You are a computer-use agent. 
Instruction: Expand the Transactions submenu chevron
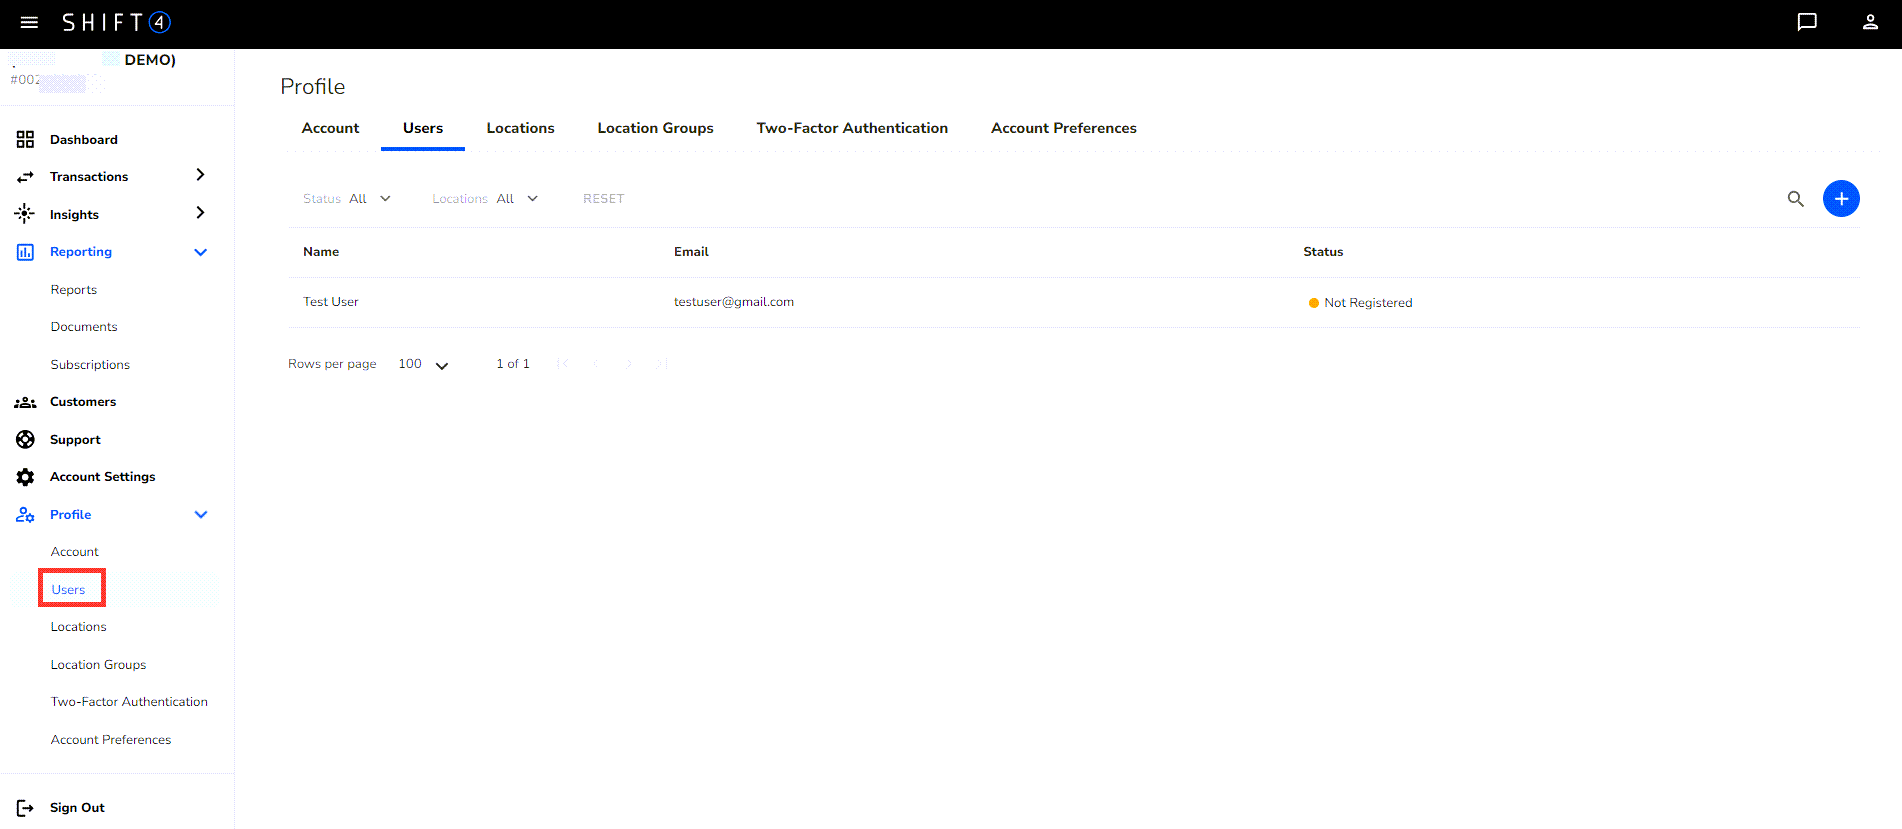pos(200,175)
